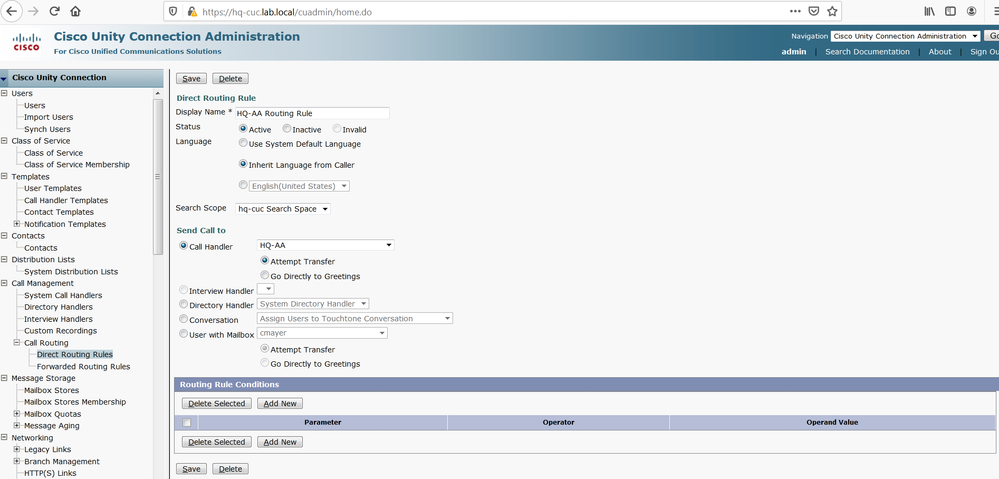Image resolution: width=999 pixels, height=479 pixels.
Task: Select the Active status radio button
Action: coord(243,129)
